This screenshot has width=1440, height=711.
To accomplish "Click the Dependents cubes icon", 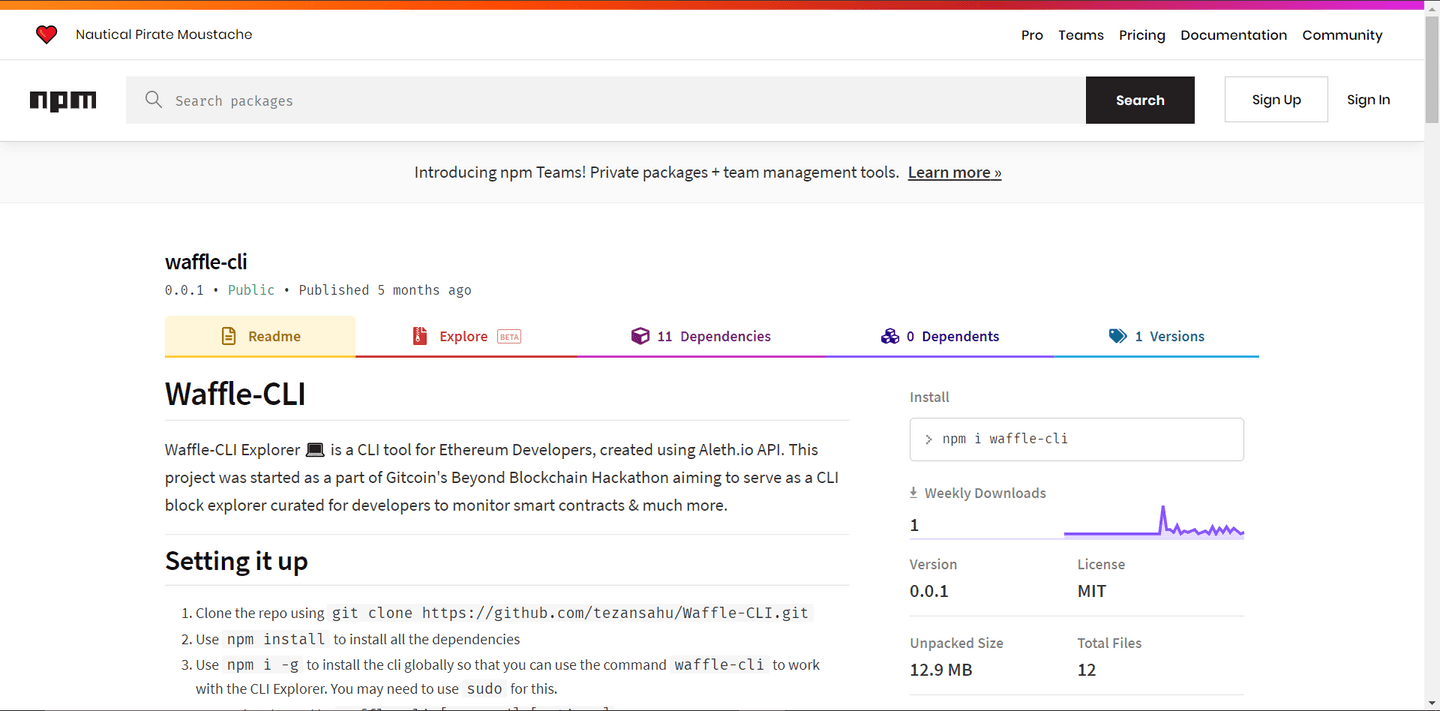I will (x=890, y=336).
